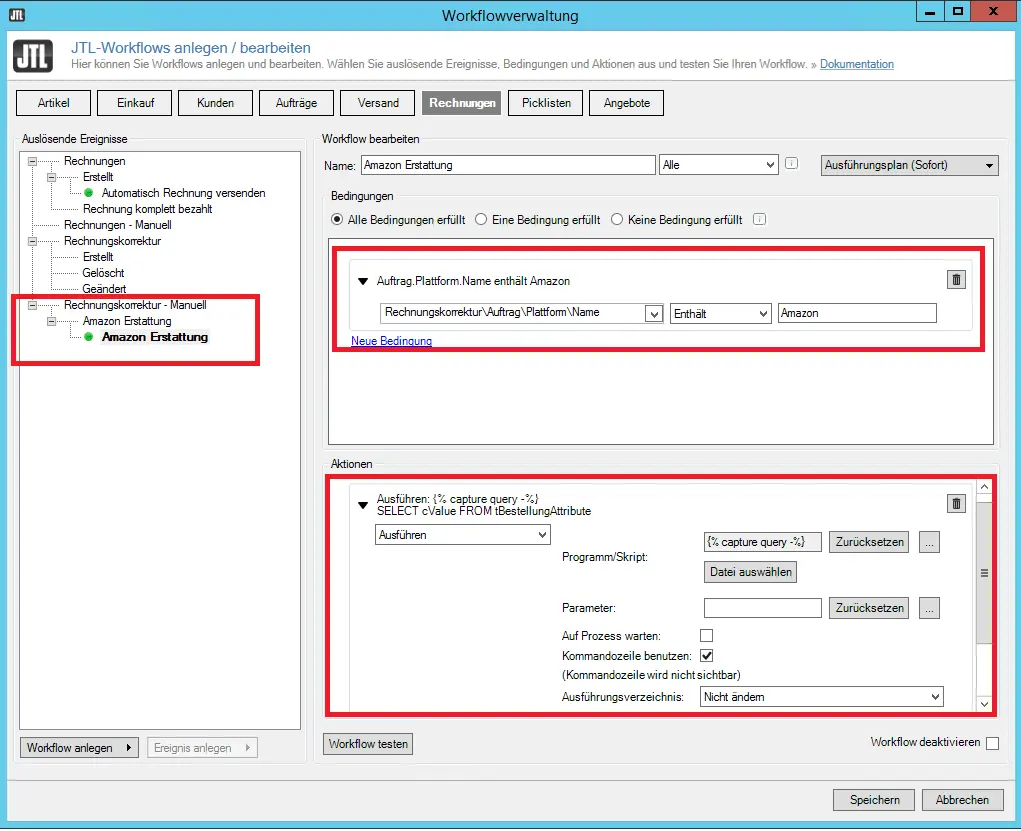Screen dimensions: 1021x831
Task: Collapse the Auftrag.Plattform.Name condition triangle
Action: tap(363, 281)
